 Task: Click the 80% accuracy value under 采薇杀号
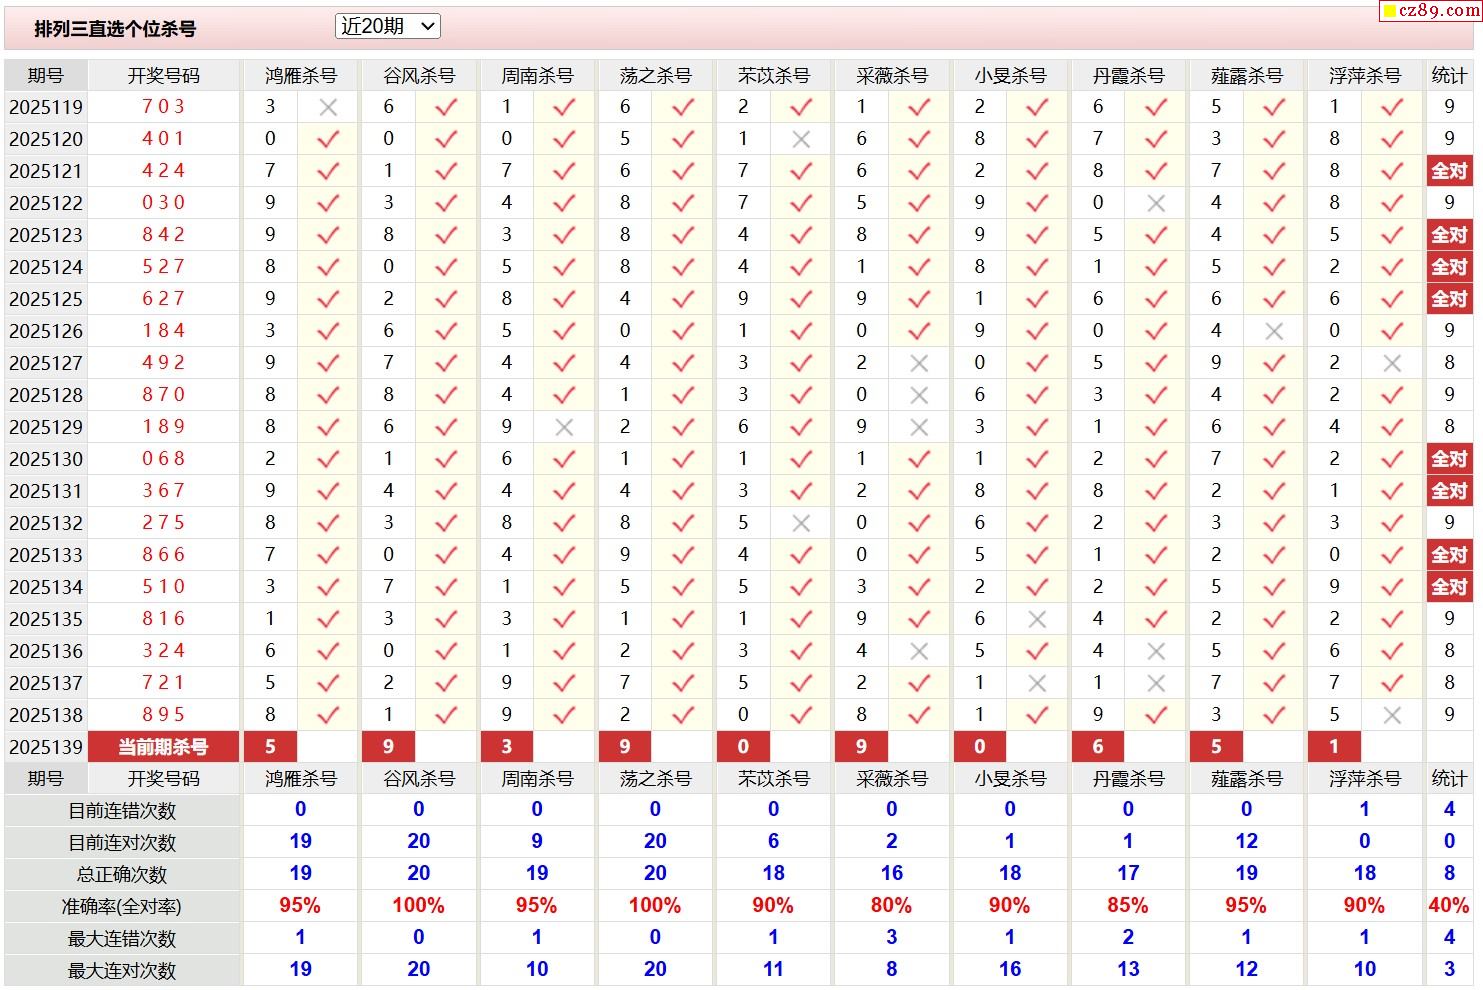pos(891,906)
